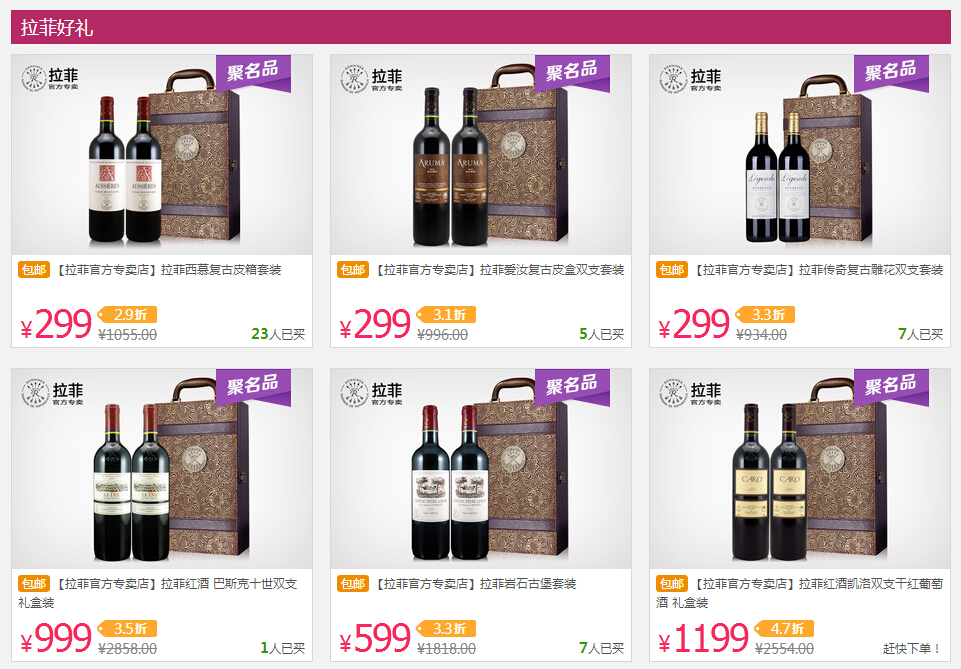961x669 pixels.
Task: Open the 拉菲爱汝复古皮盒双支套装 title link
Action: [499, 270]
